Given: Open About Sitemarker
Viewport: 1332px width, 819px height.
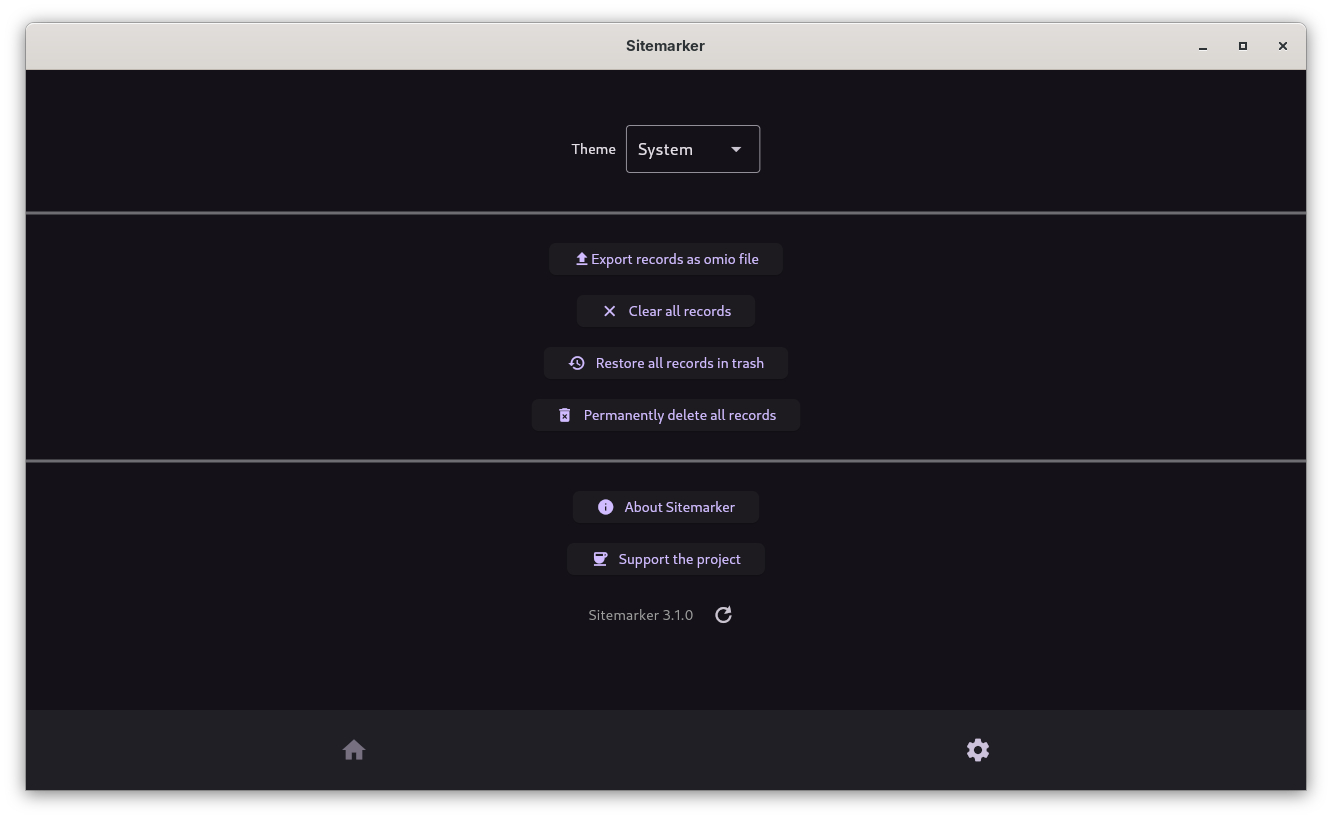Looking at the screenshot, I should coord(666,507).
